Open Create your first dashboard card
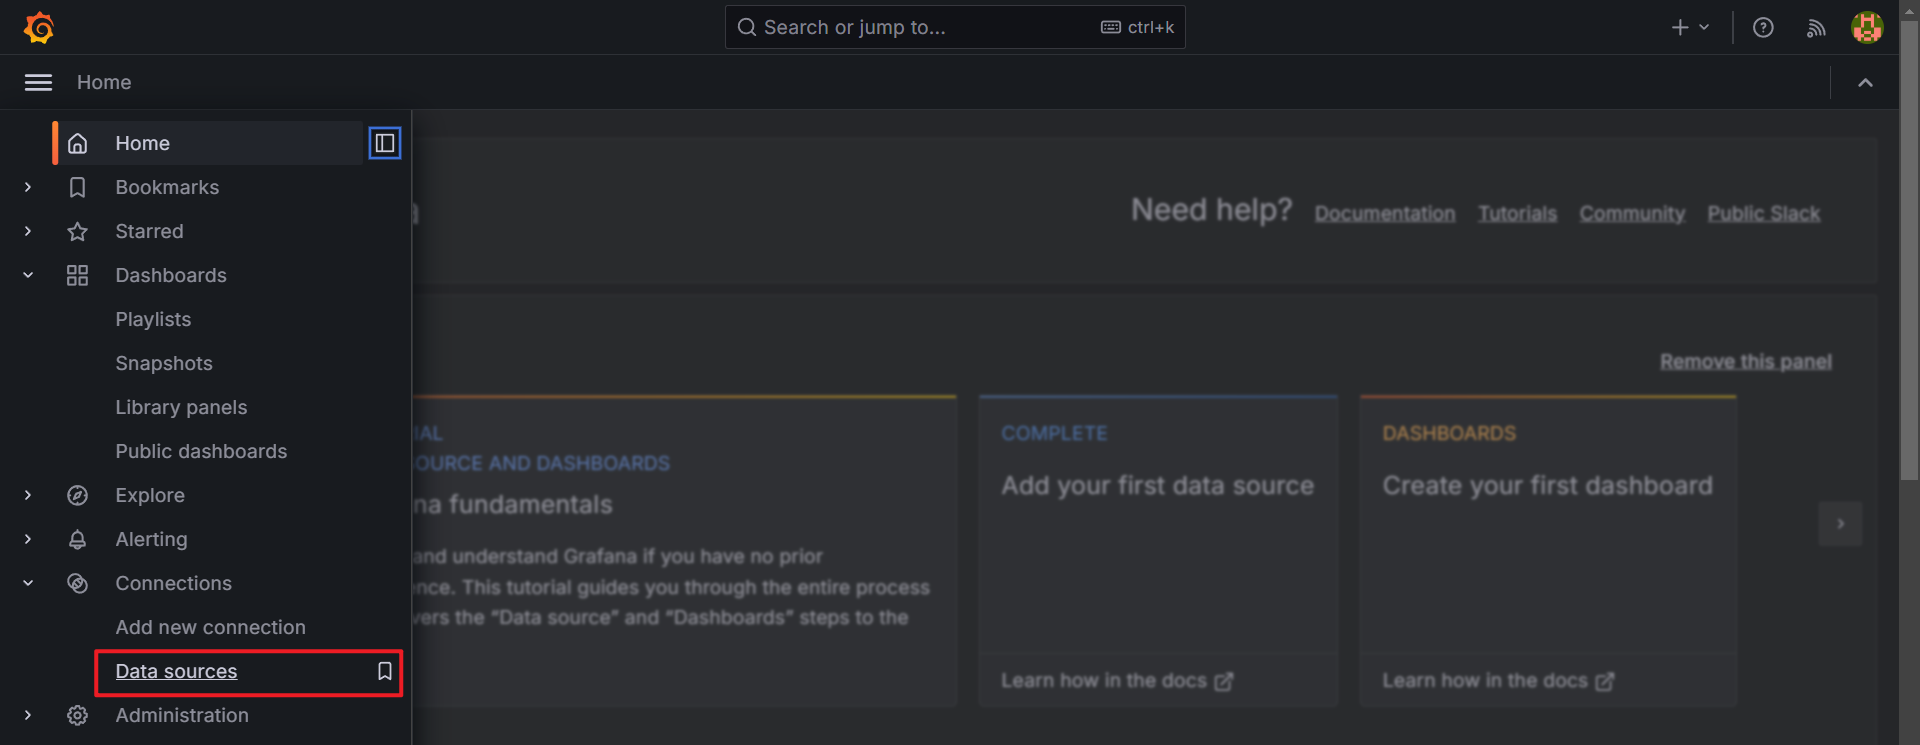This screenshot has height=745, width=1920. pos(1548,551)
